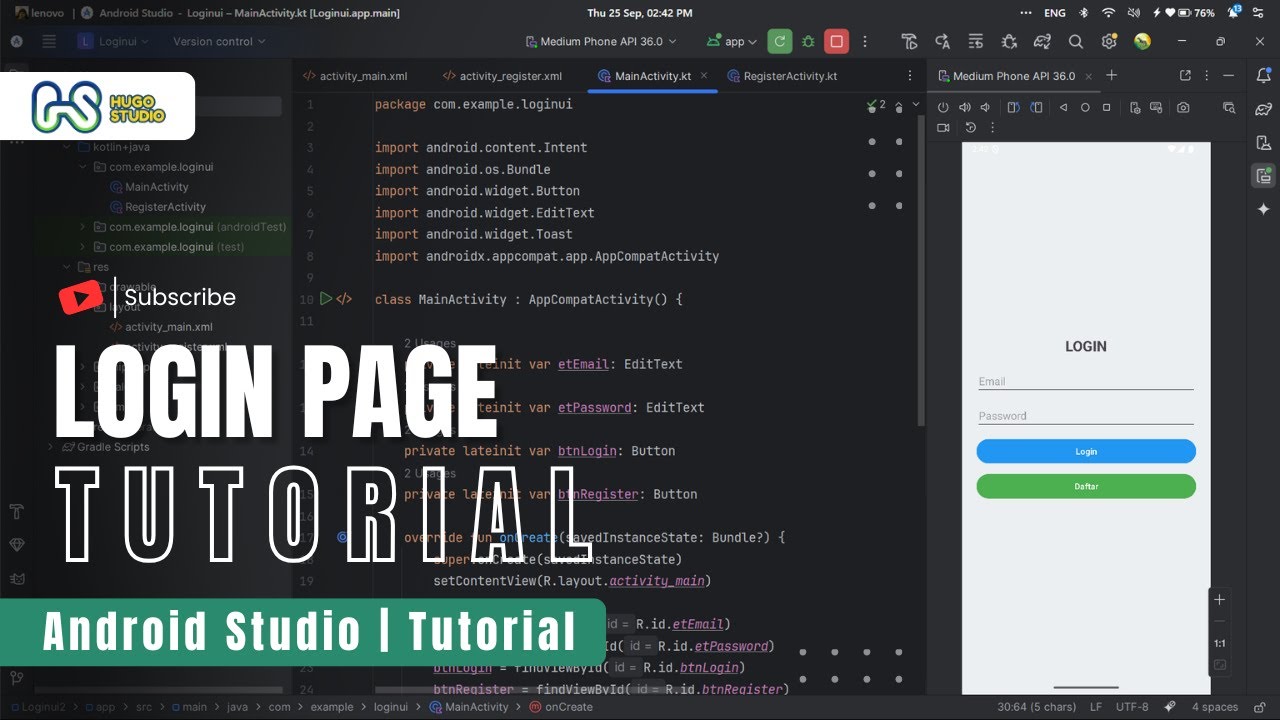Click run gutter icon beside class MainActivity

click(x=325, y=299)
